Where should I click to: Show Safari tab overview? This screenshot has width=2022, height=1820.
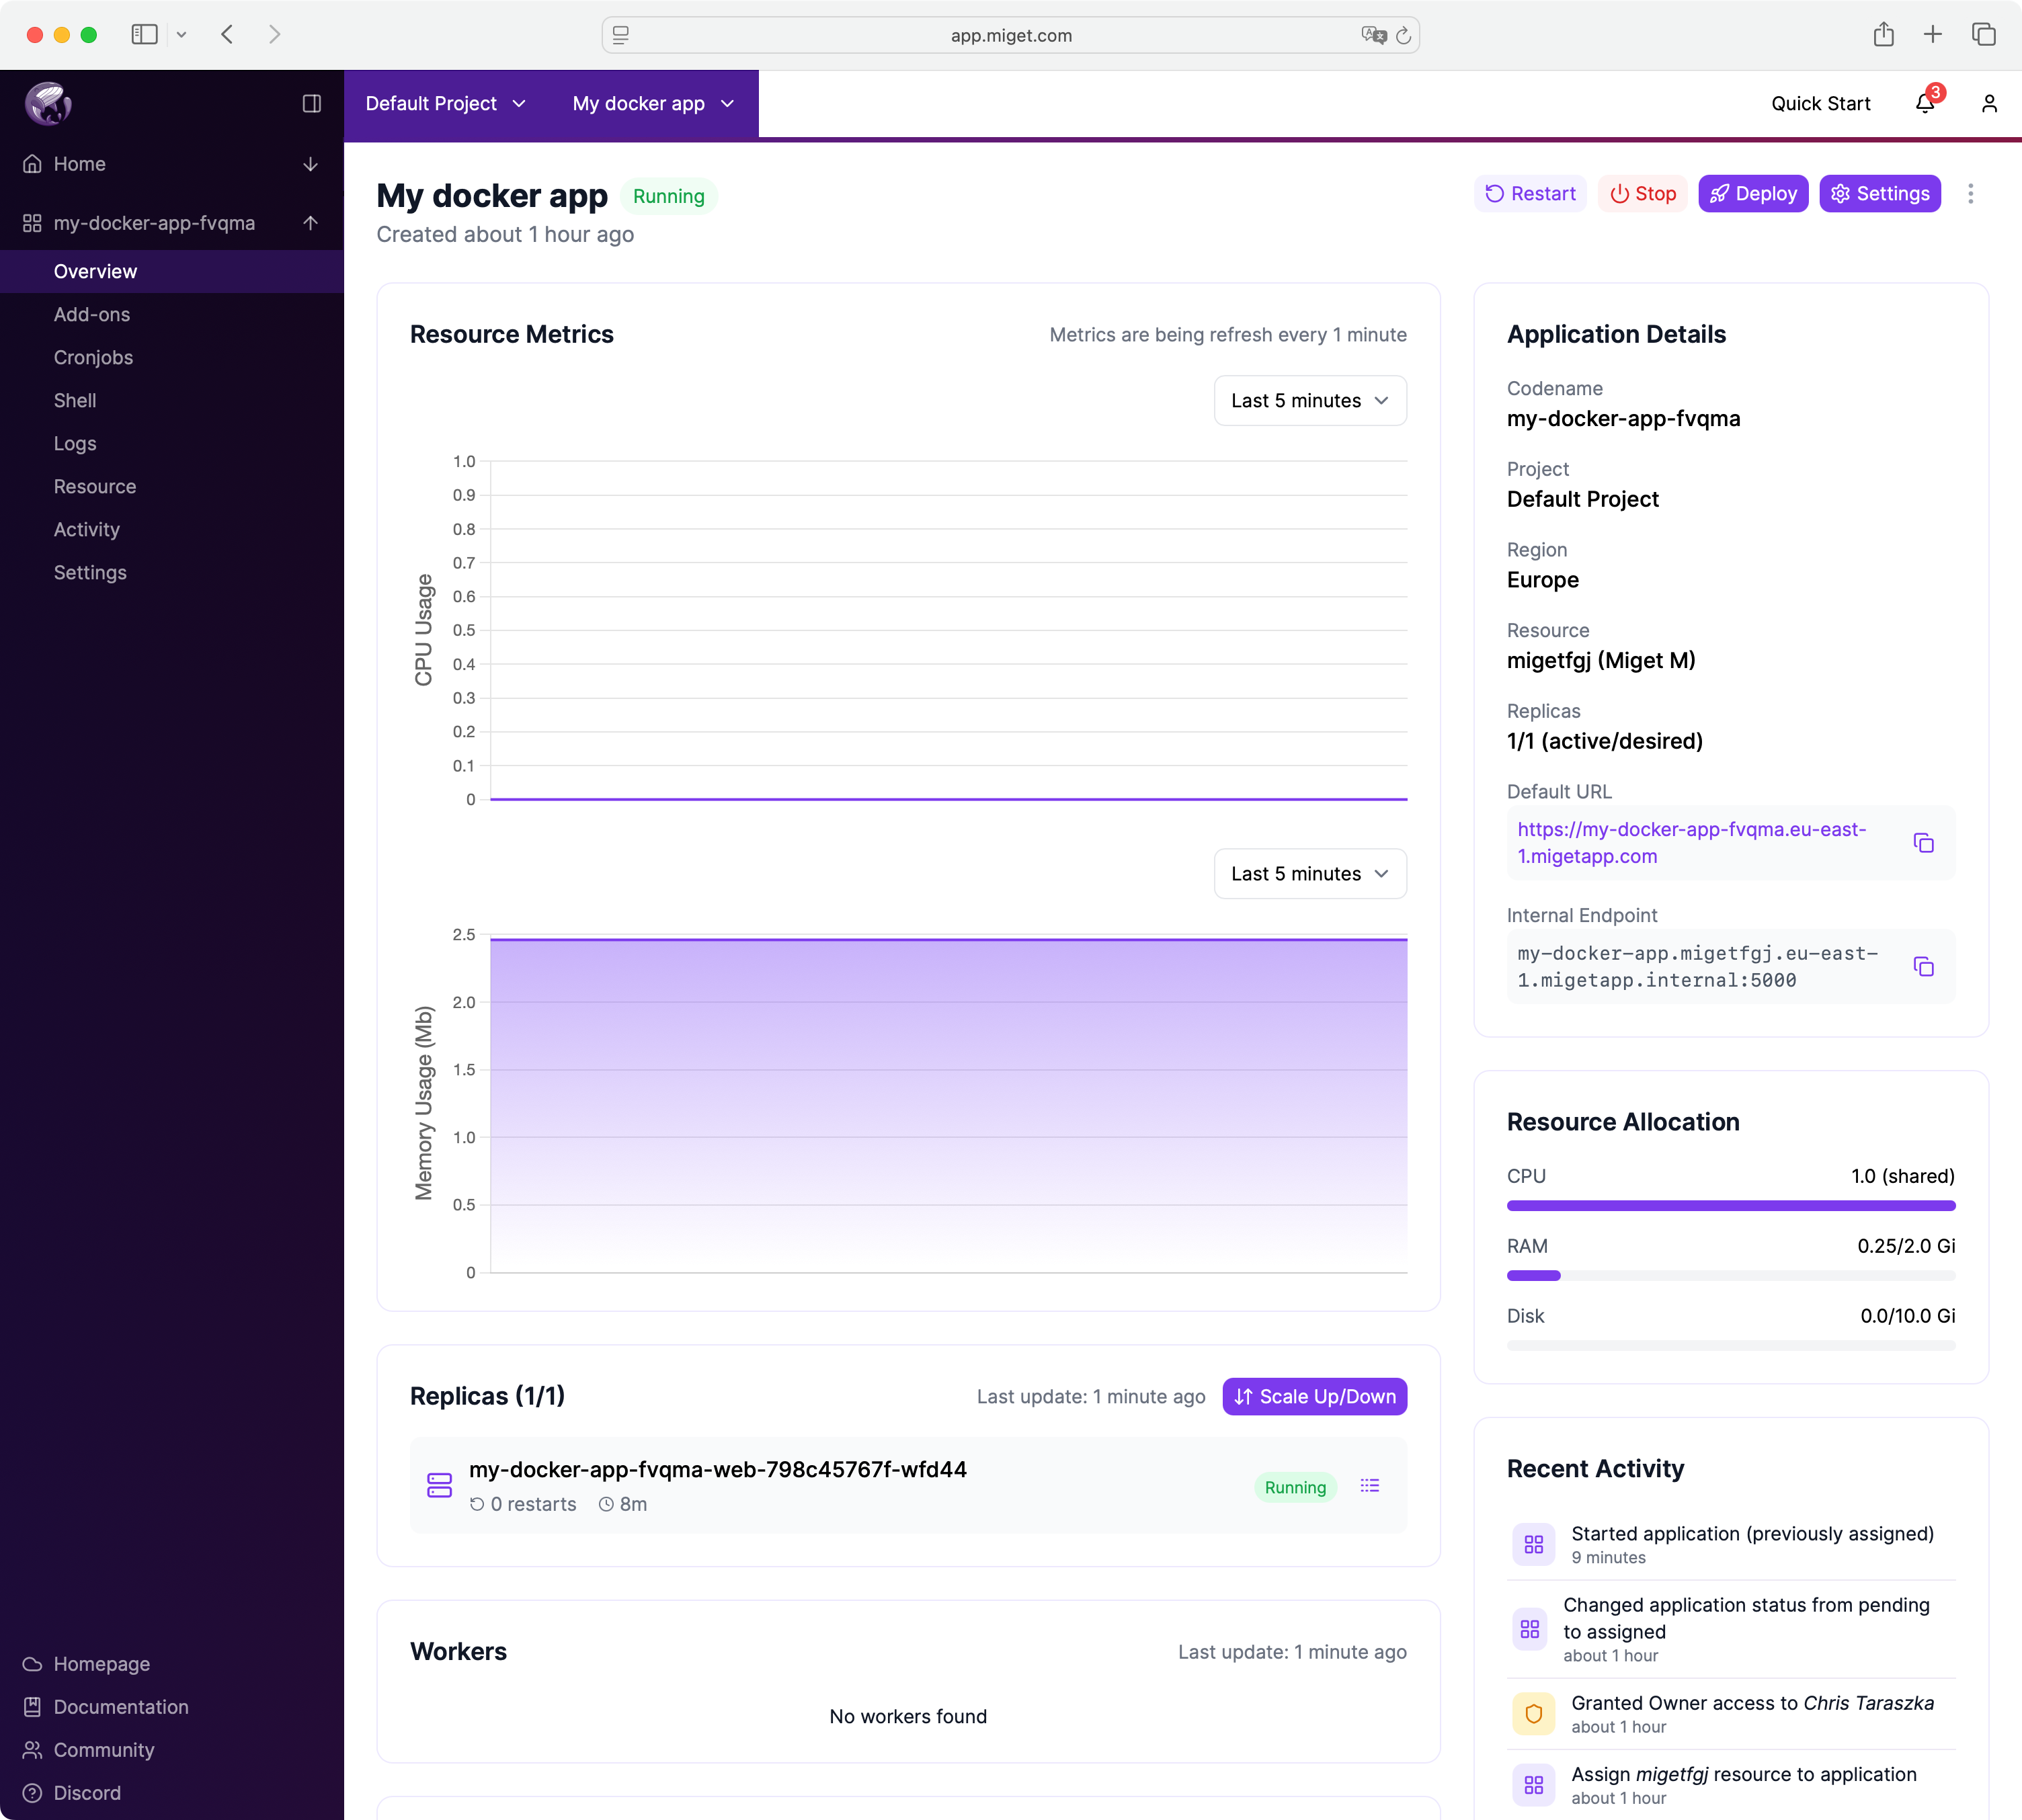(1984, 35)
